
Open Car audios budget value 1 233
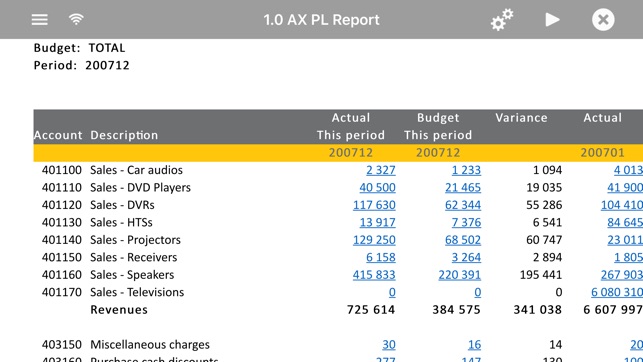[x=466, y=170]
